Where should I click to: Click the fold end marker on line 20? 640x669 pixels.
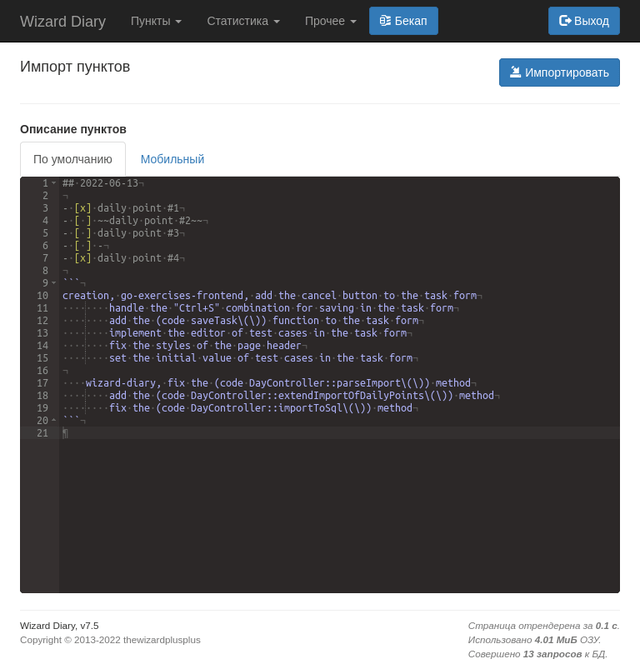(54, 420)
